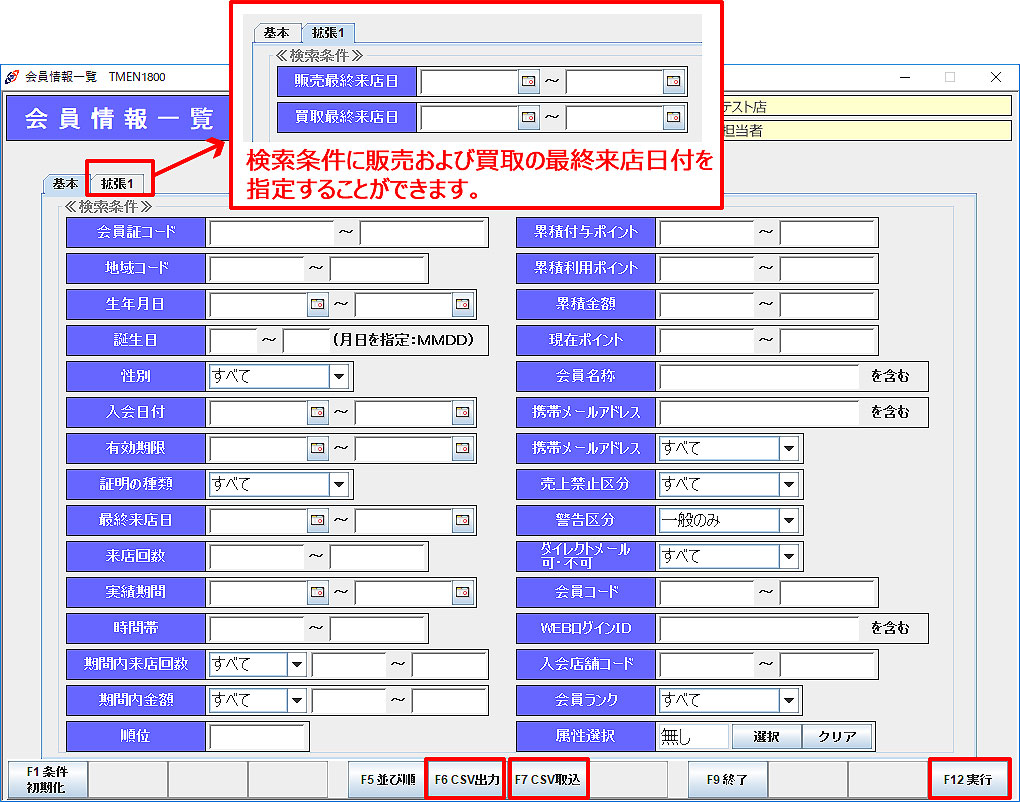Viewport: 1020px width, 802px height.
Task: Open calendar for 買取最終来店日 end date
Action: pos(673,118)
